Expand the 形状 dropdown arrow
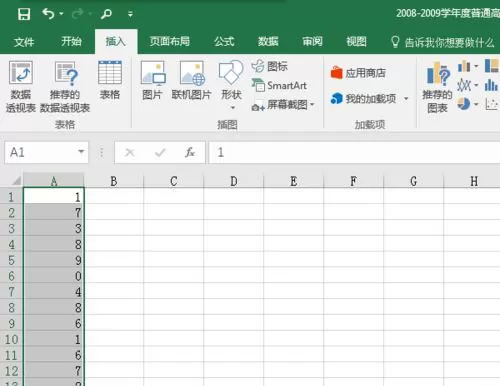The image size is (500, 386). click(x=233, y=108)
